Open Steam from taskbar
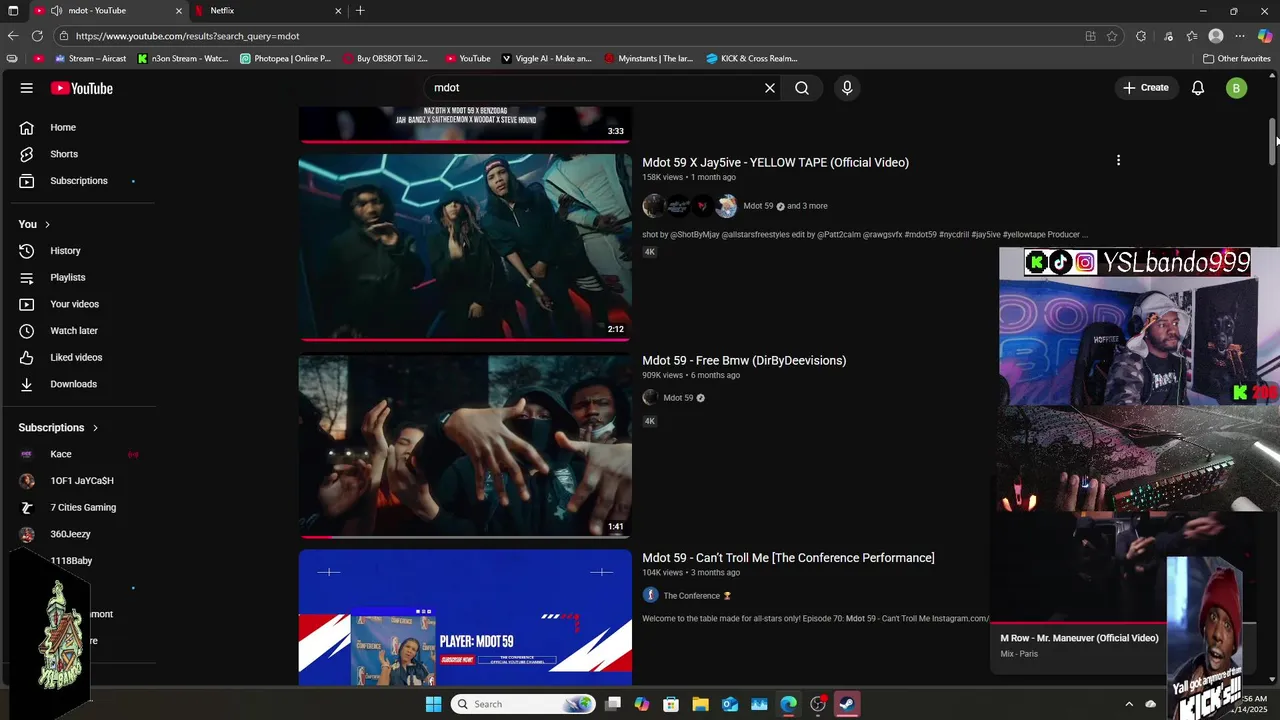This screenshot has width=1280, height=720. pyautogui.click(x=847, y=704)
